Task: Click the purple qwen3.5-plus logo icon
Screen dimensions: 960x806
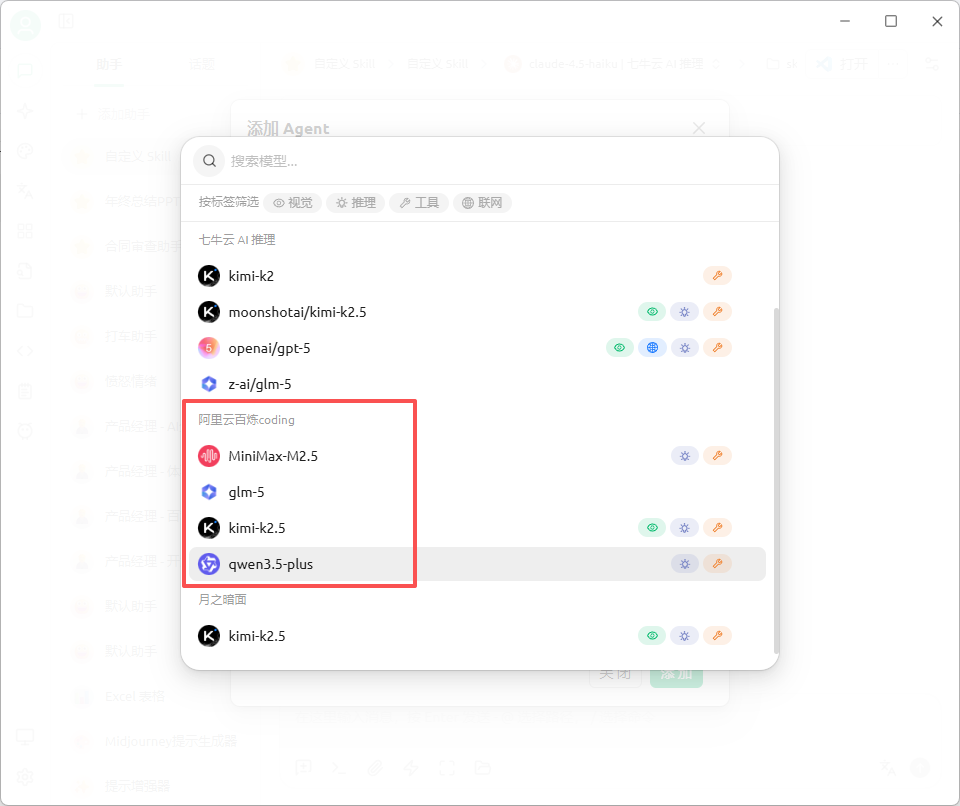Action: tap(209, 564)
